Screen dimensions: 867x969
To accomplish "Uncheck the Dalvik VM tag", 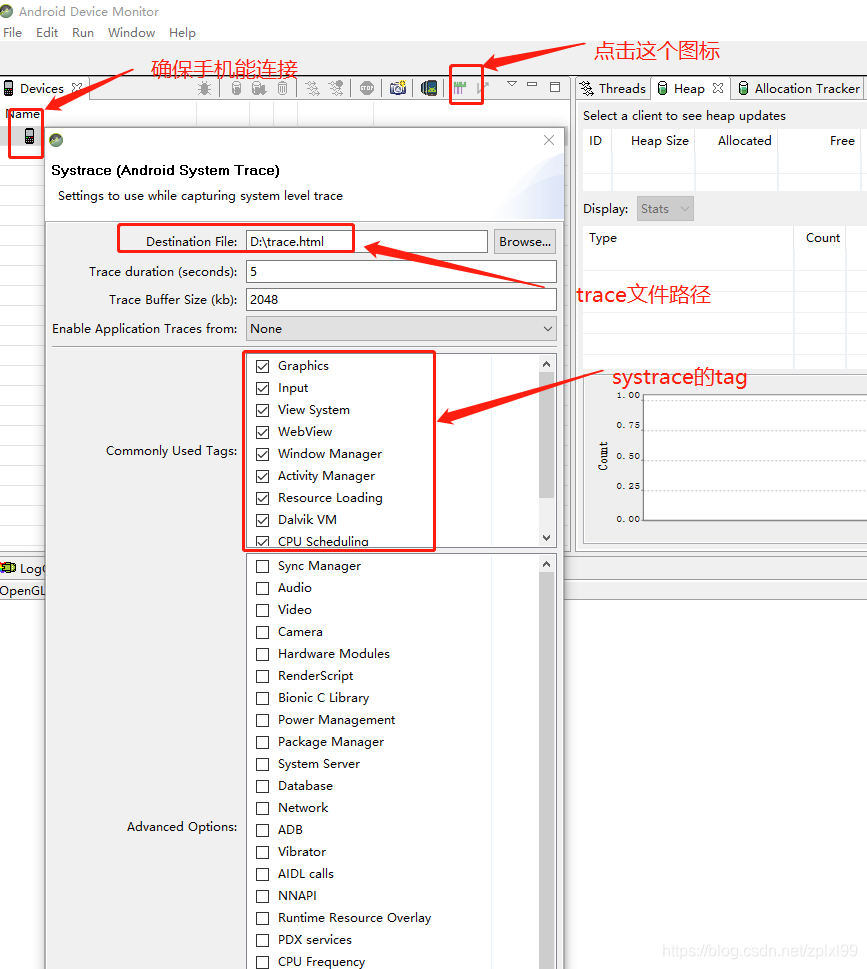I will (263, 520).
